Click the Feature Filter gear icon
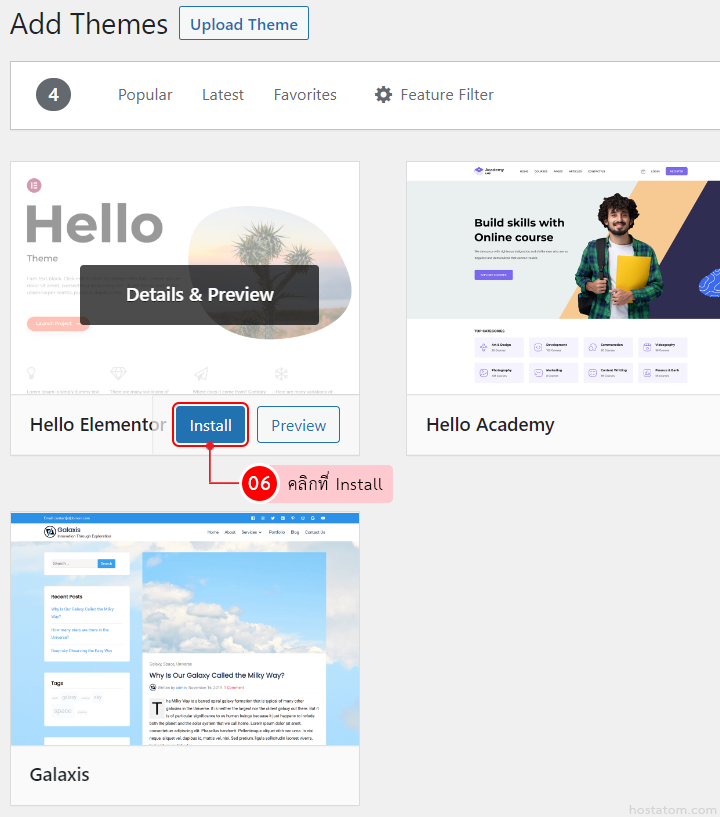The image size is (720, 817). click(383, 95)
